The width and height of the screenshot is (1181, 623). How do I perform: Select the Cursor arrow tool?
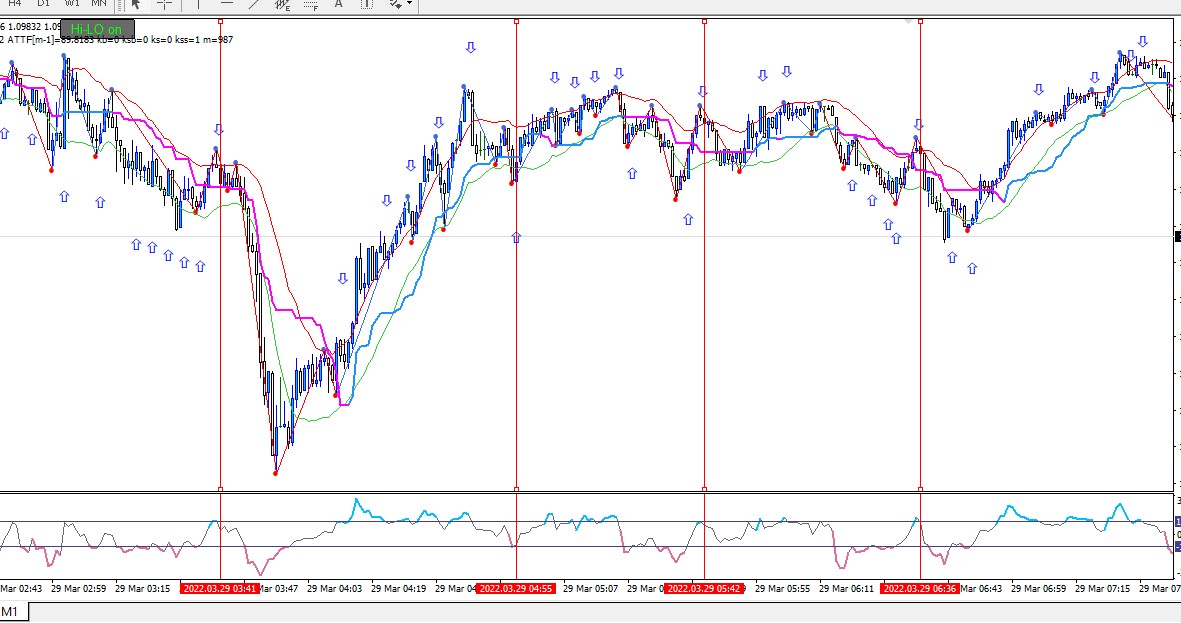[x=136, y=4]
